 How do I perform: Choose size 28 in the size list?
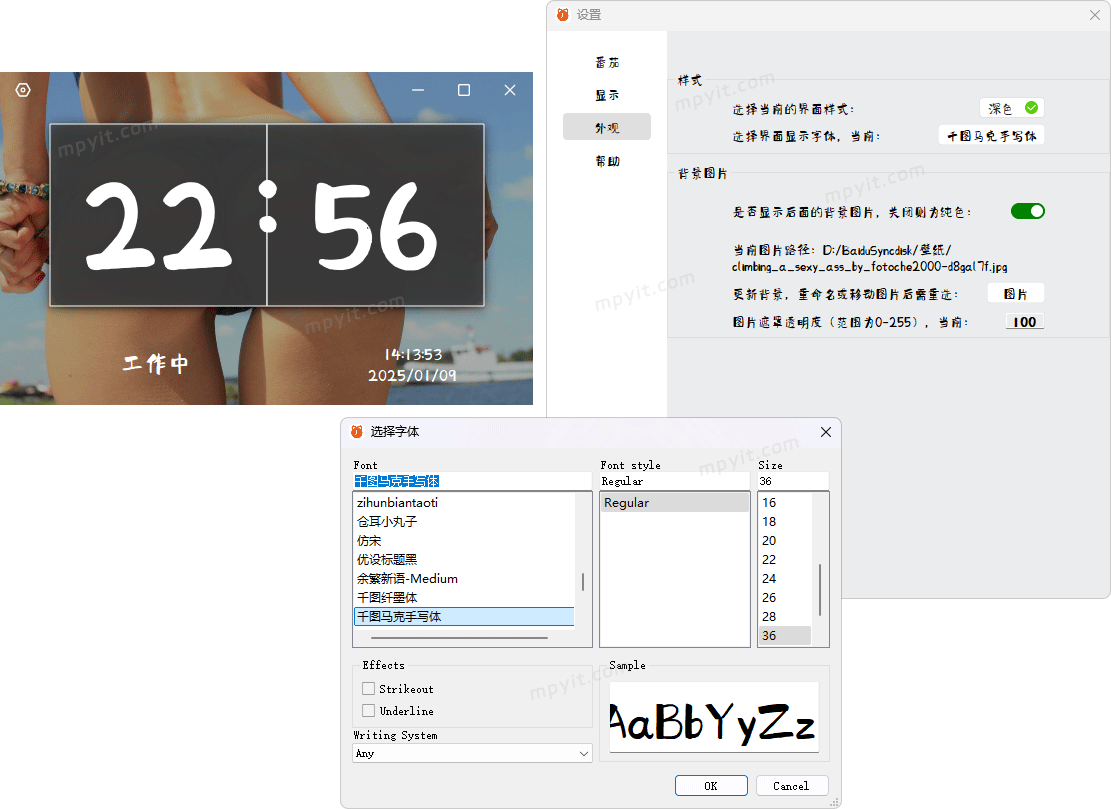point(785,616)
